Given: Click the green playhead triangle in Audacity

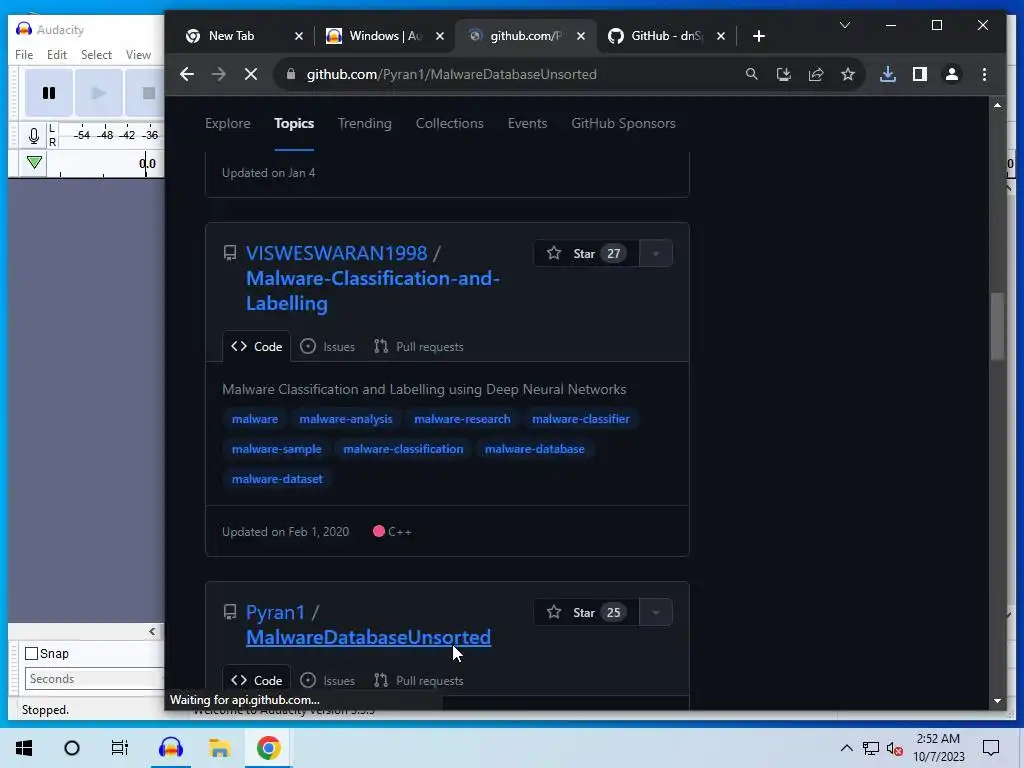Looking at the screenshot, I should click(x=35, y=162).
